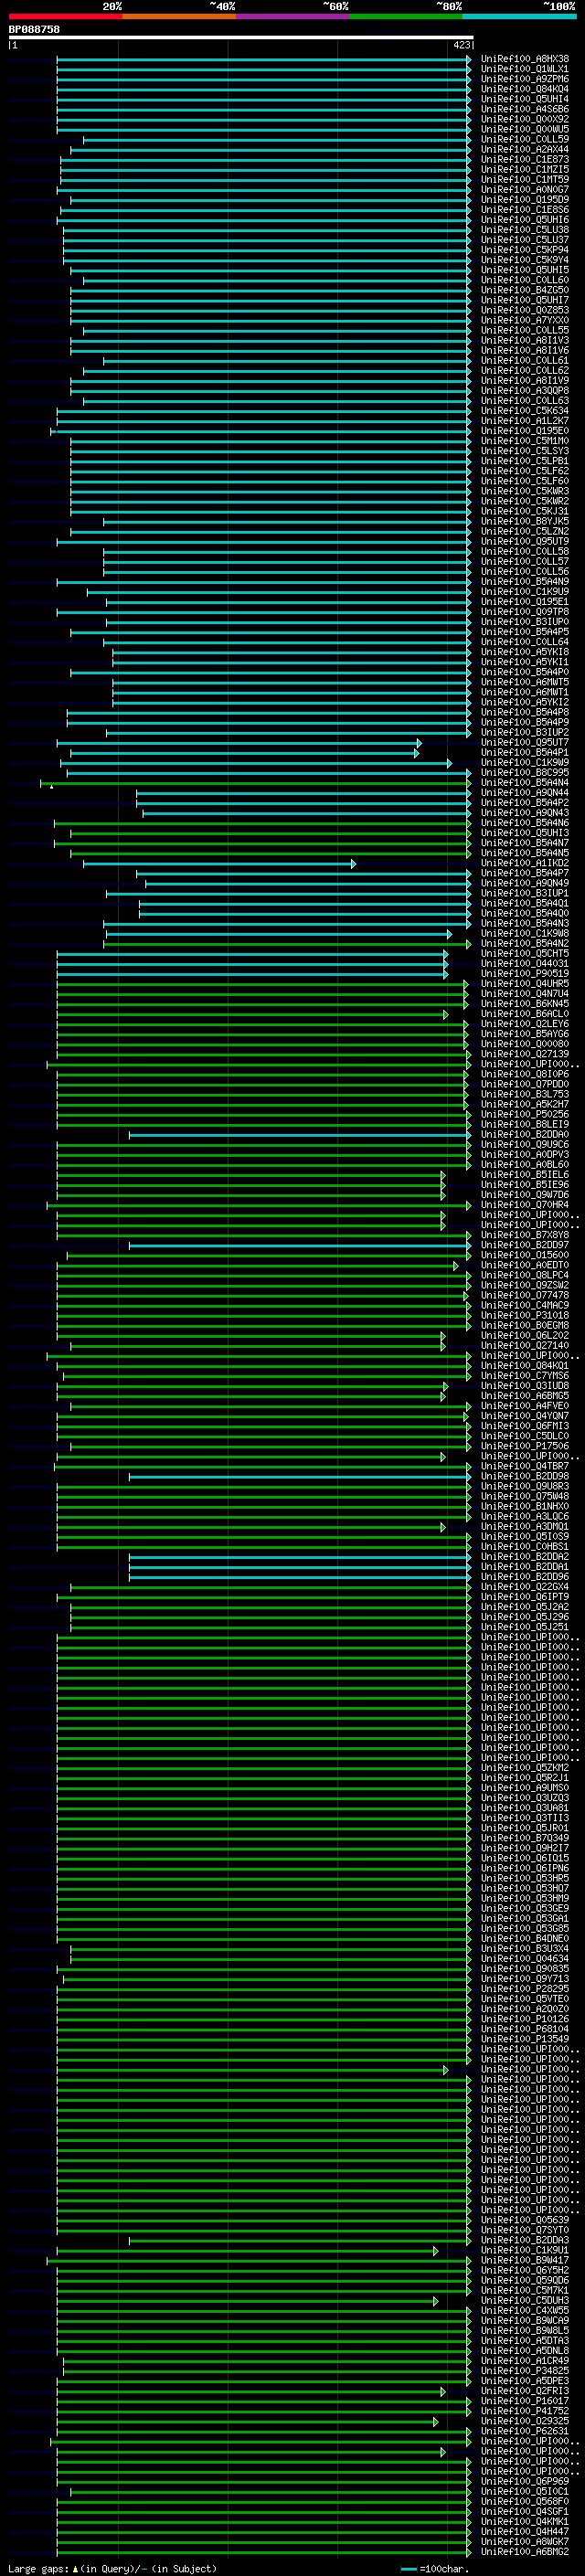Select hit label UniRef100_B6KN45
The image size is (585, 2576).
click(x=525, y=1004)
